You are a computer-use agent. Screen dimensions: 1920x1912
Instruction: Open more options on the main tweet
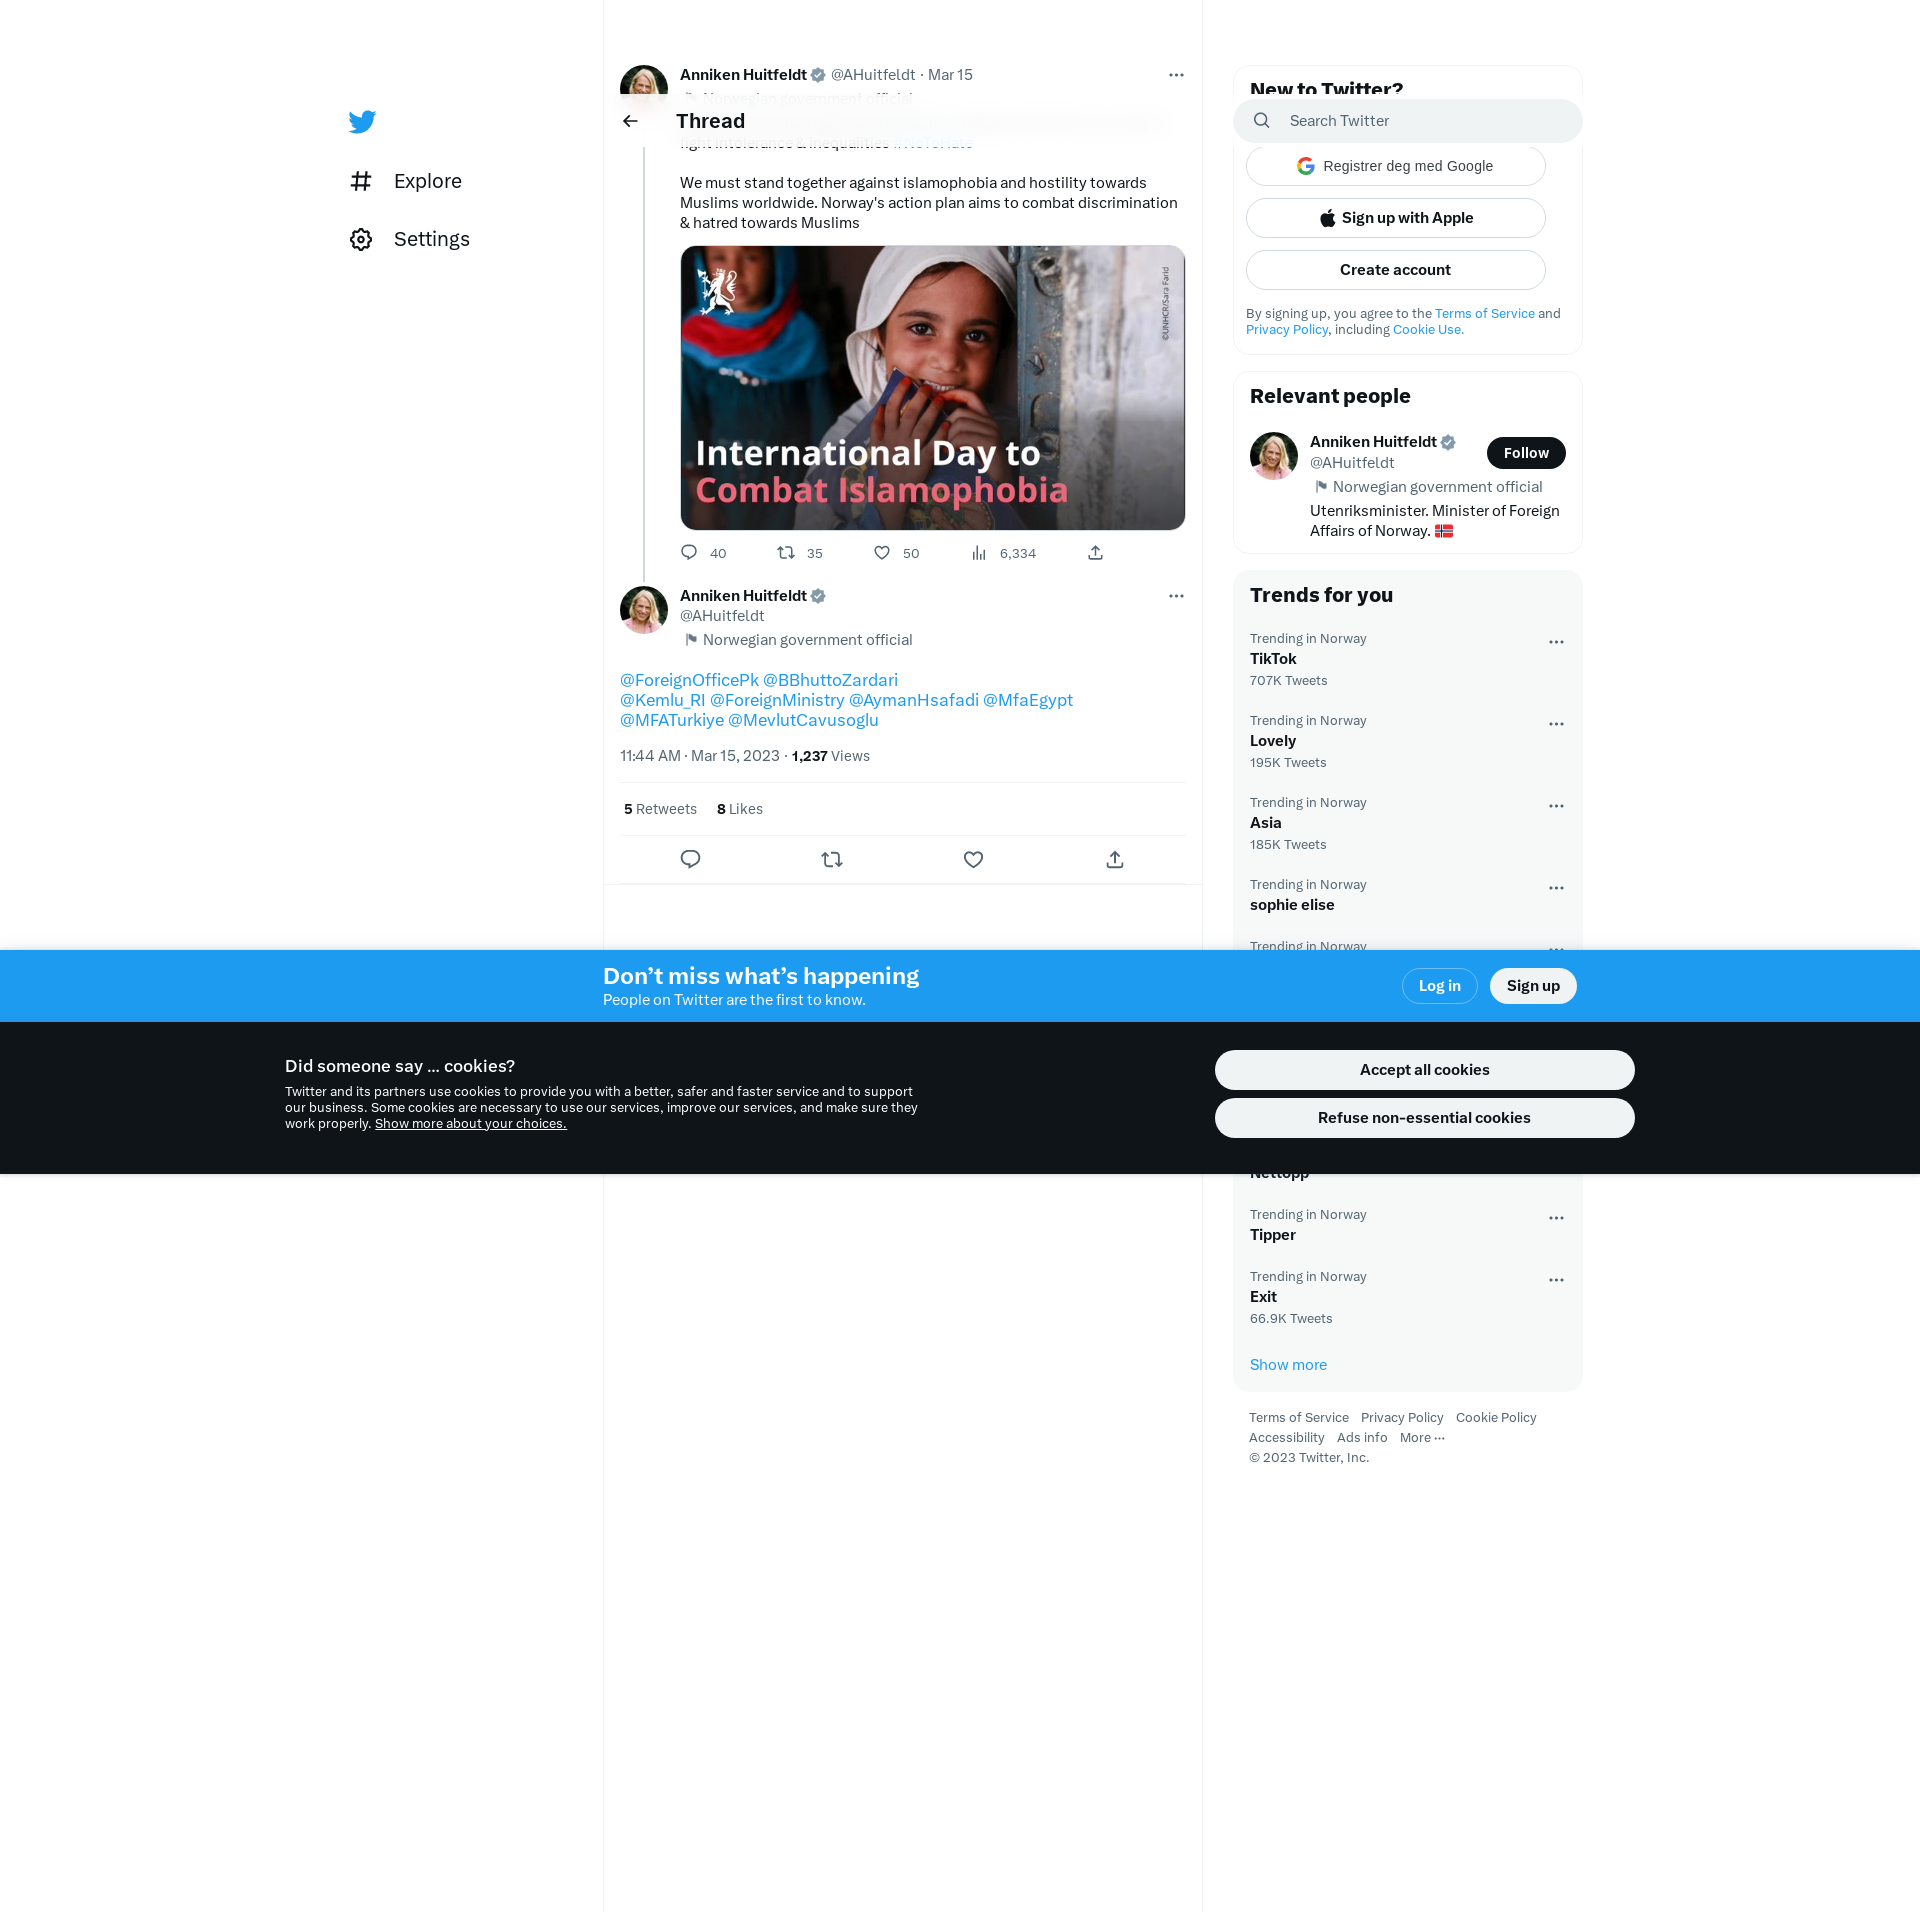(1176, 596)
